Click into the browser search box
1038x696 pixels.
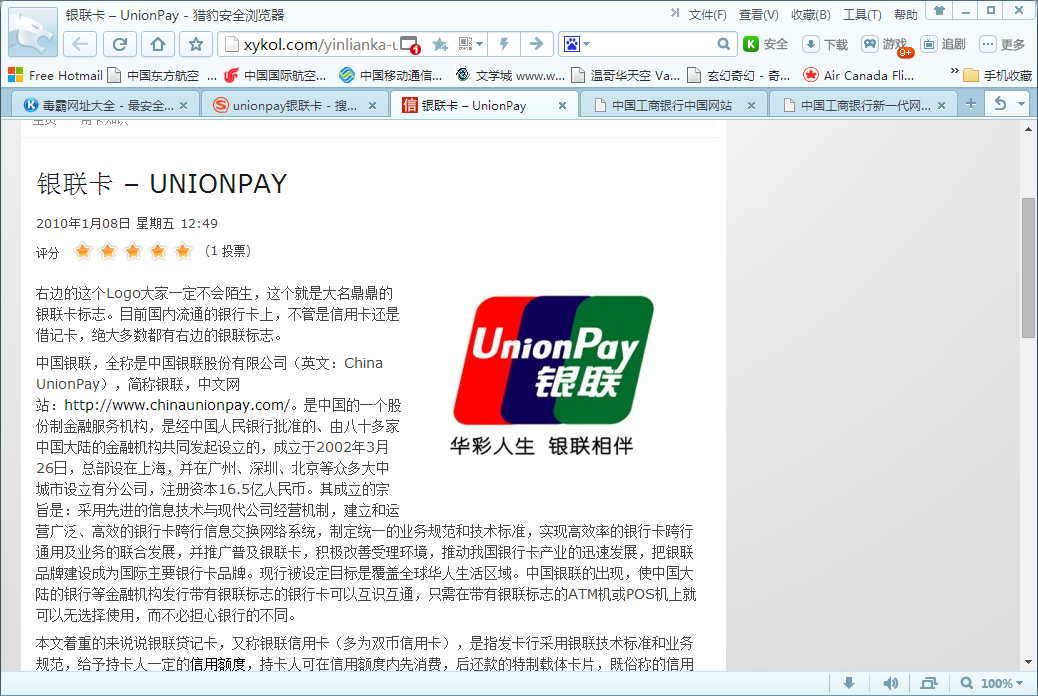point(650,44)
